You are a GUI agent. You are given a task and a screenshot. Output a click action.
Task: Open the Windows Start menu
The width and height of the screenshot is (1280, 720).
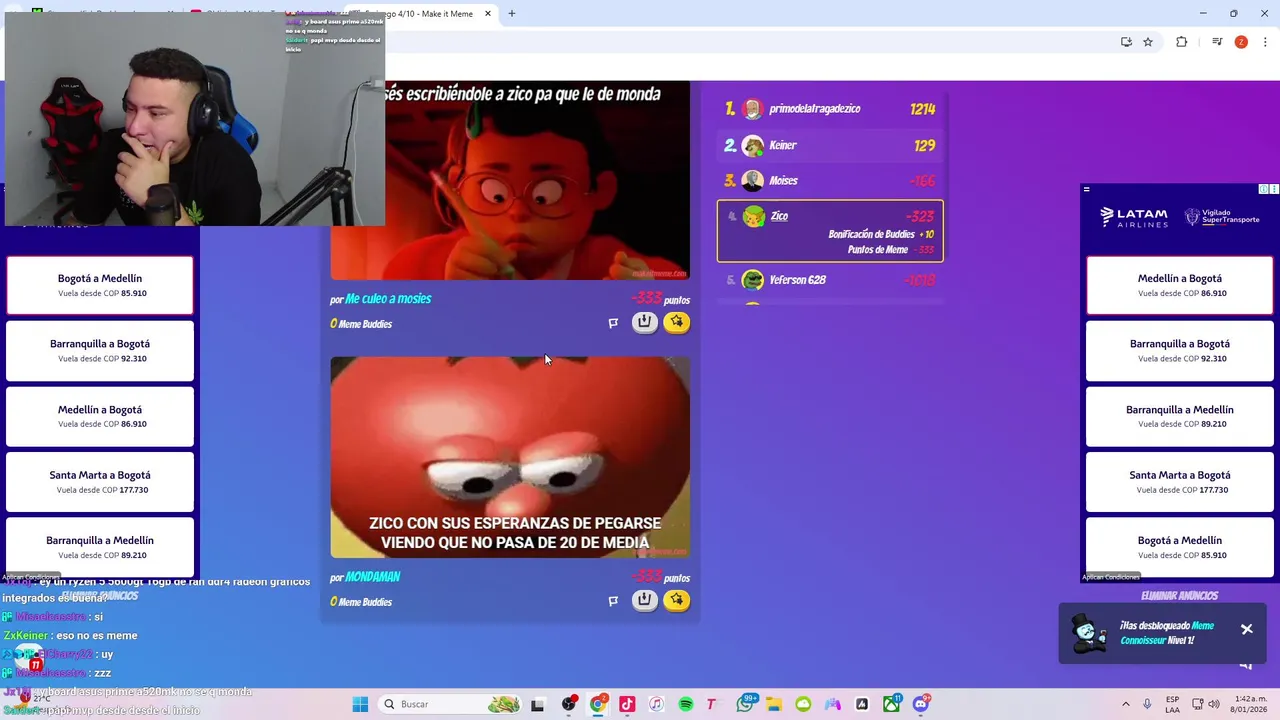click(x=360, y=704)
